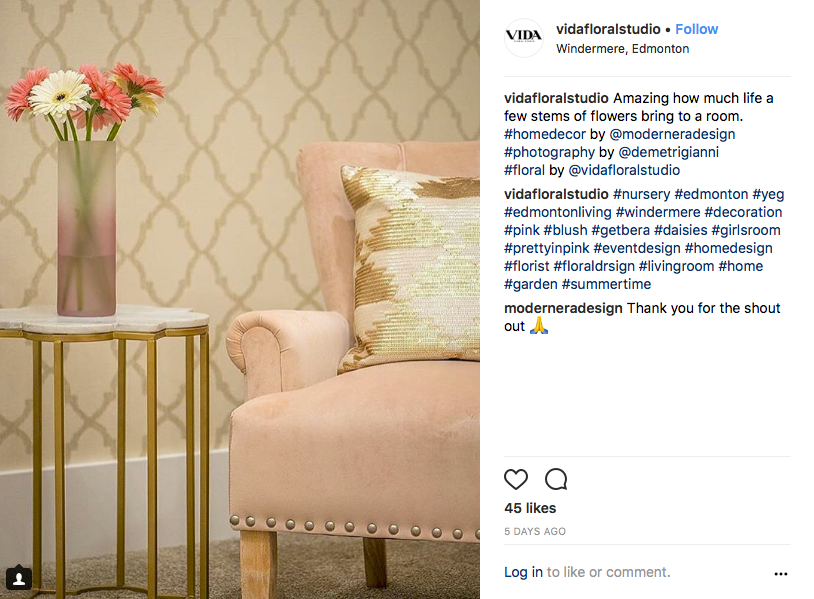Open comments via the speech bubble icon

point(556,479)
